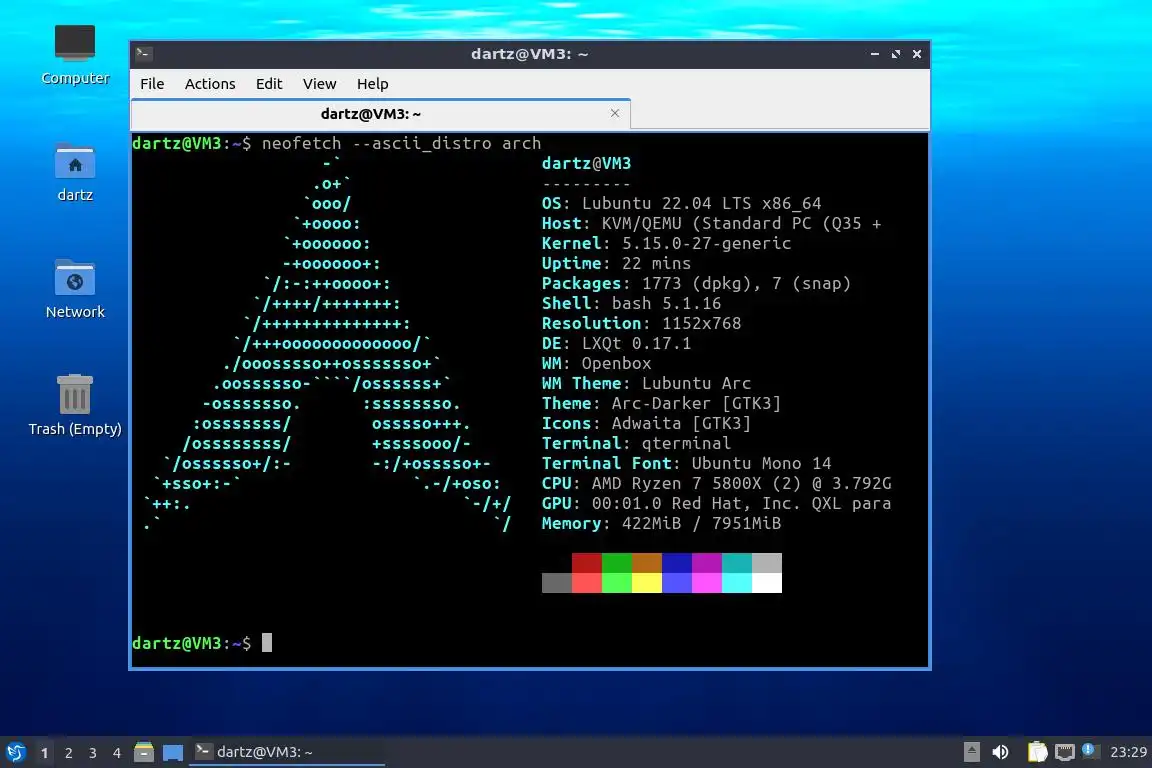The image size is (1152, 768).
Task: Open the volume control tray icon
Action: 1000,752
